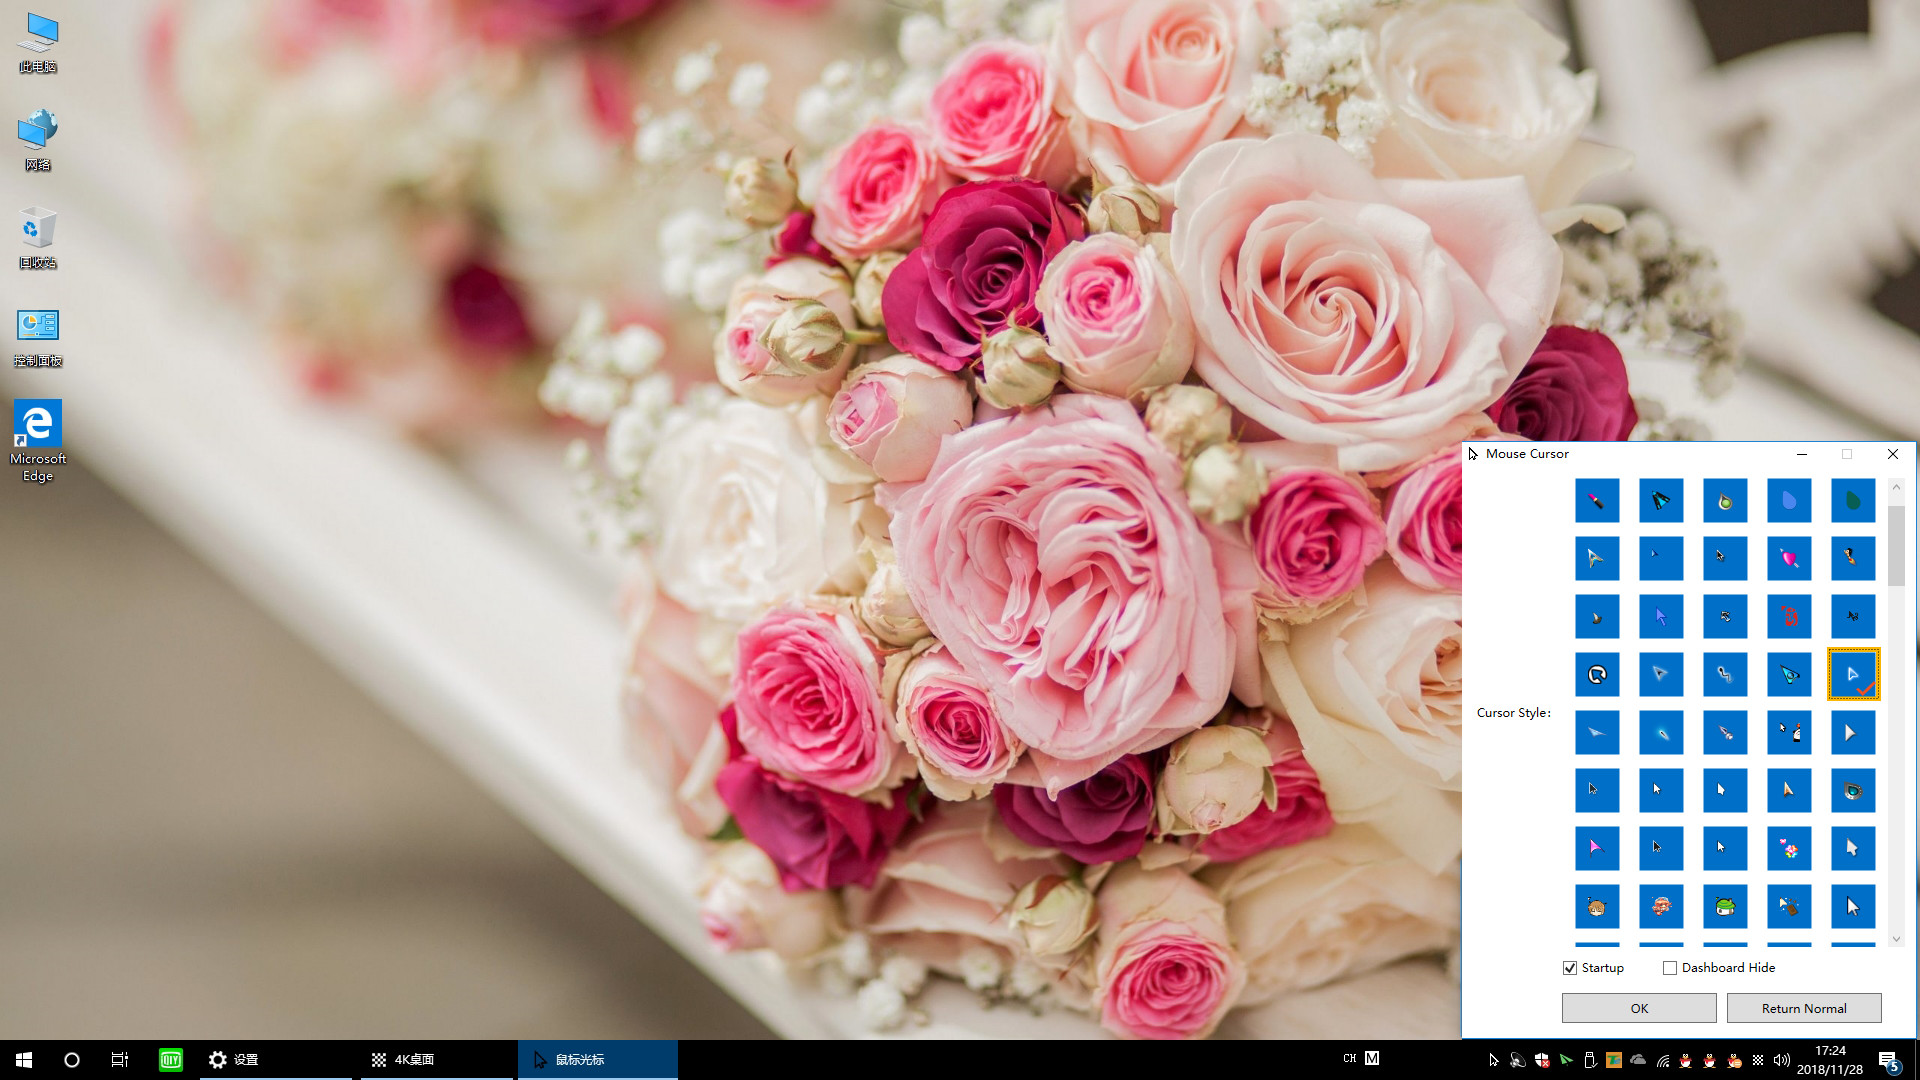The height and width of the screenshot is (1080, 1920).
Task: Select the blue droplet cursor style
Action: 1789,501
